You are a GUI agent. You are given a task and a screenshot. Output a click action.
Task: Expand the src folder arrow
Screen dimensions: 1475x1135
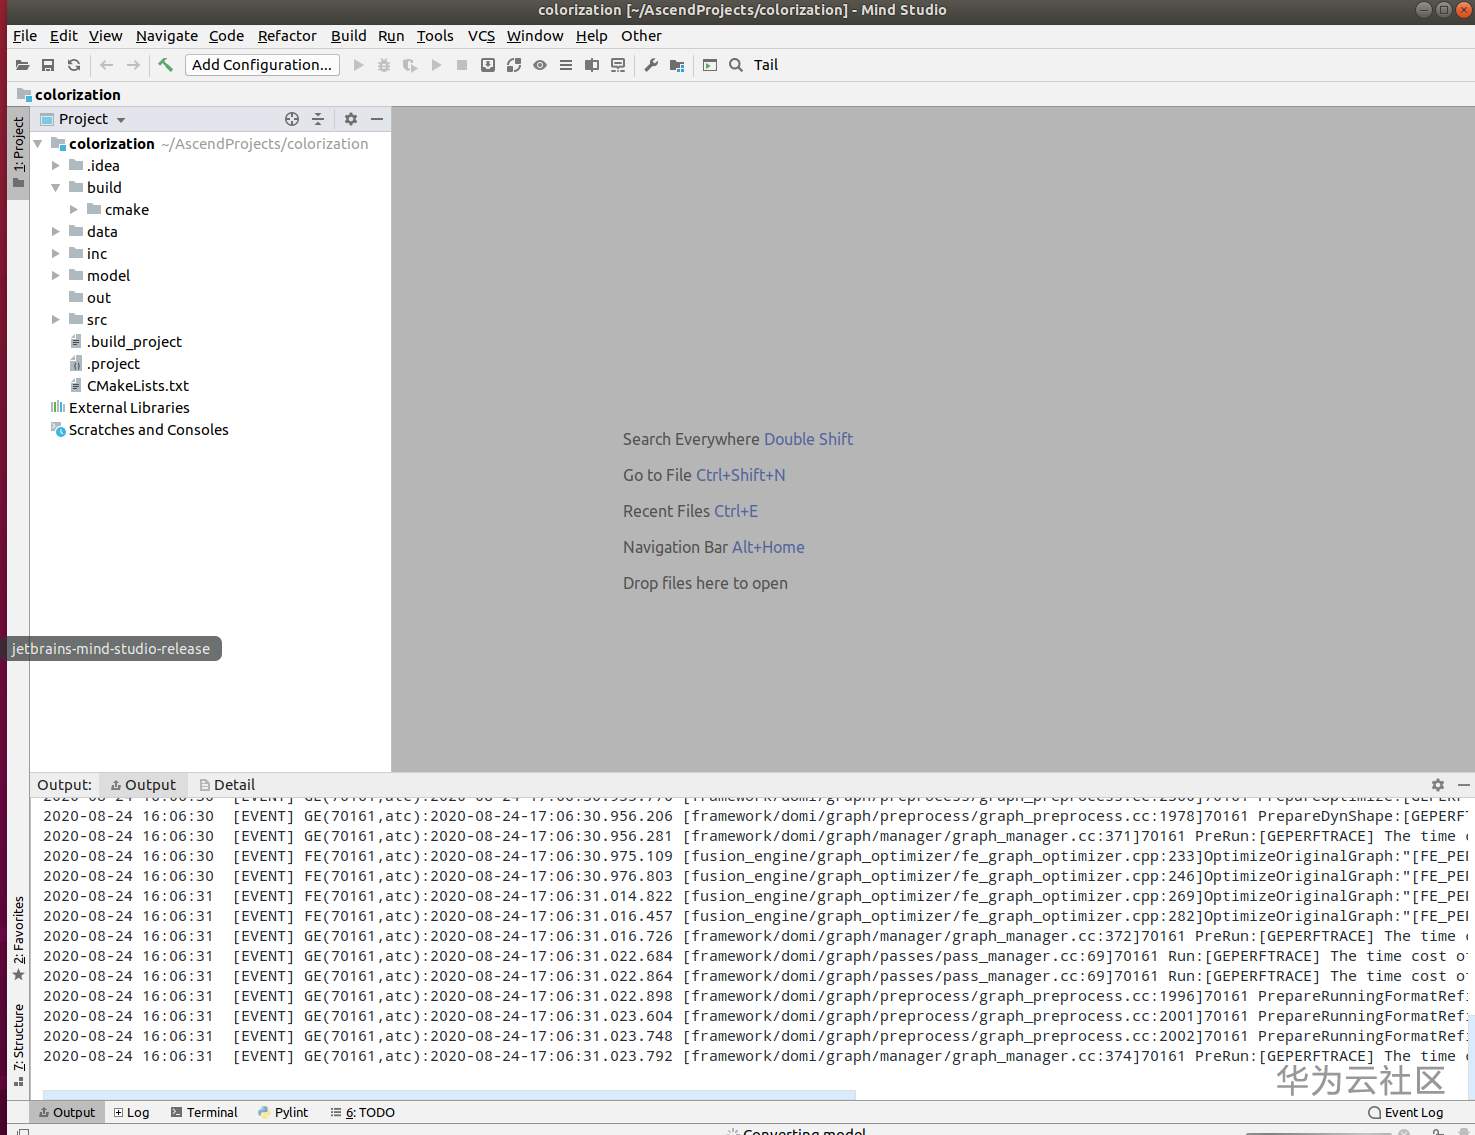point(56,320)
